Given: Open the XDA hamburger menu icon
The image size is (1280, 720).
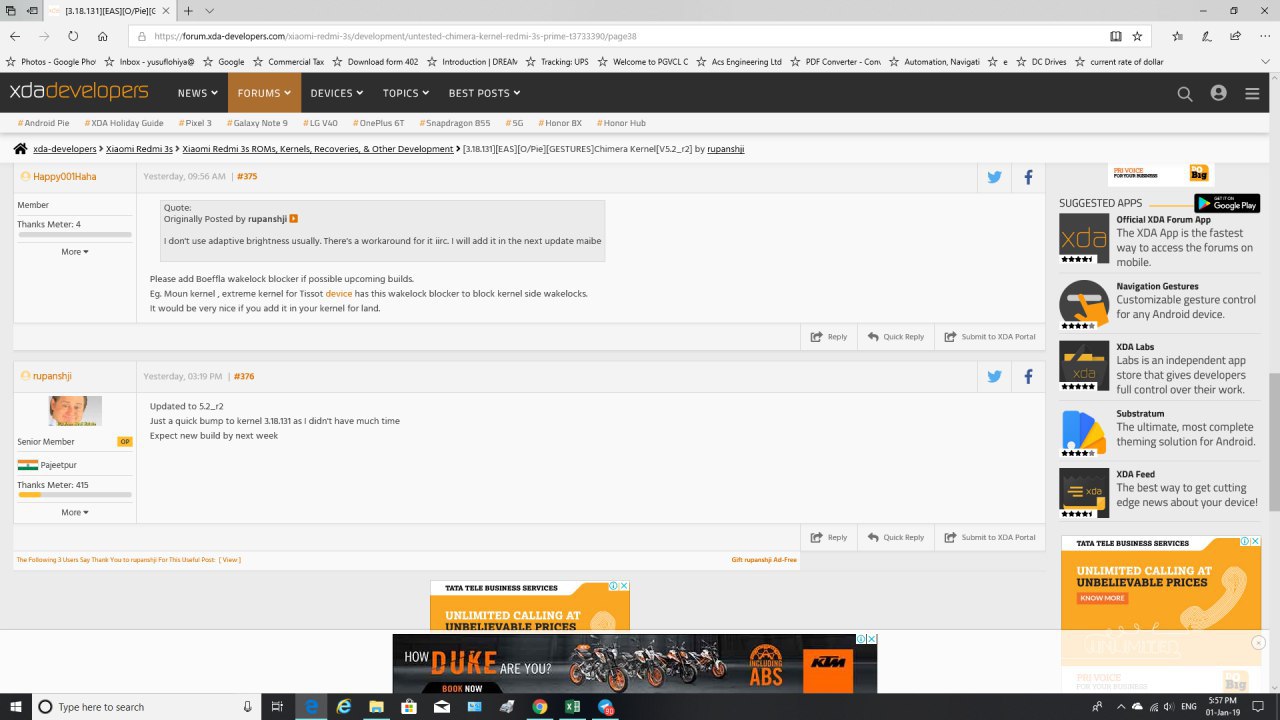Looking at the screenshot, I should pos(1252,93).
